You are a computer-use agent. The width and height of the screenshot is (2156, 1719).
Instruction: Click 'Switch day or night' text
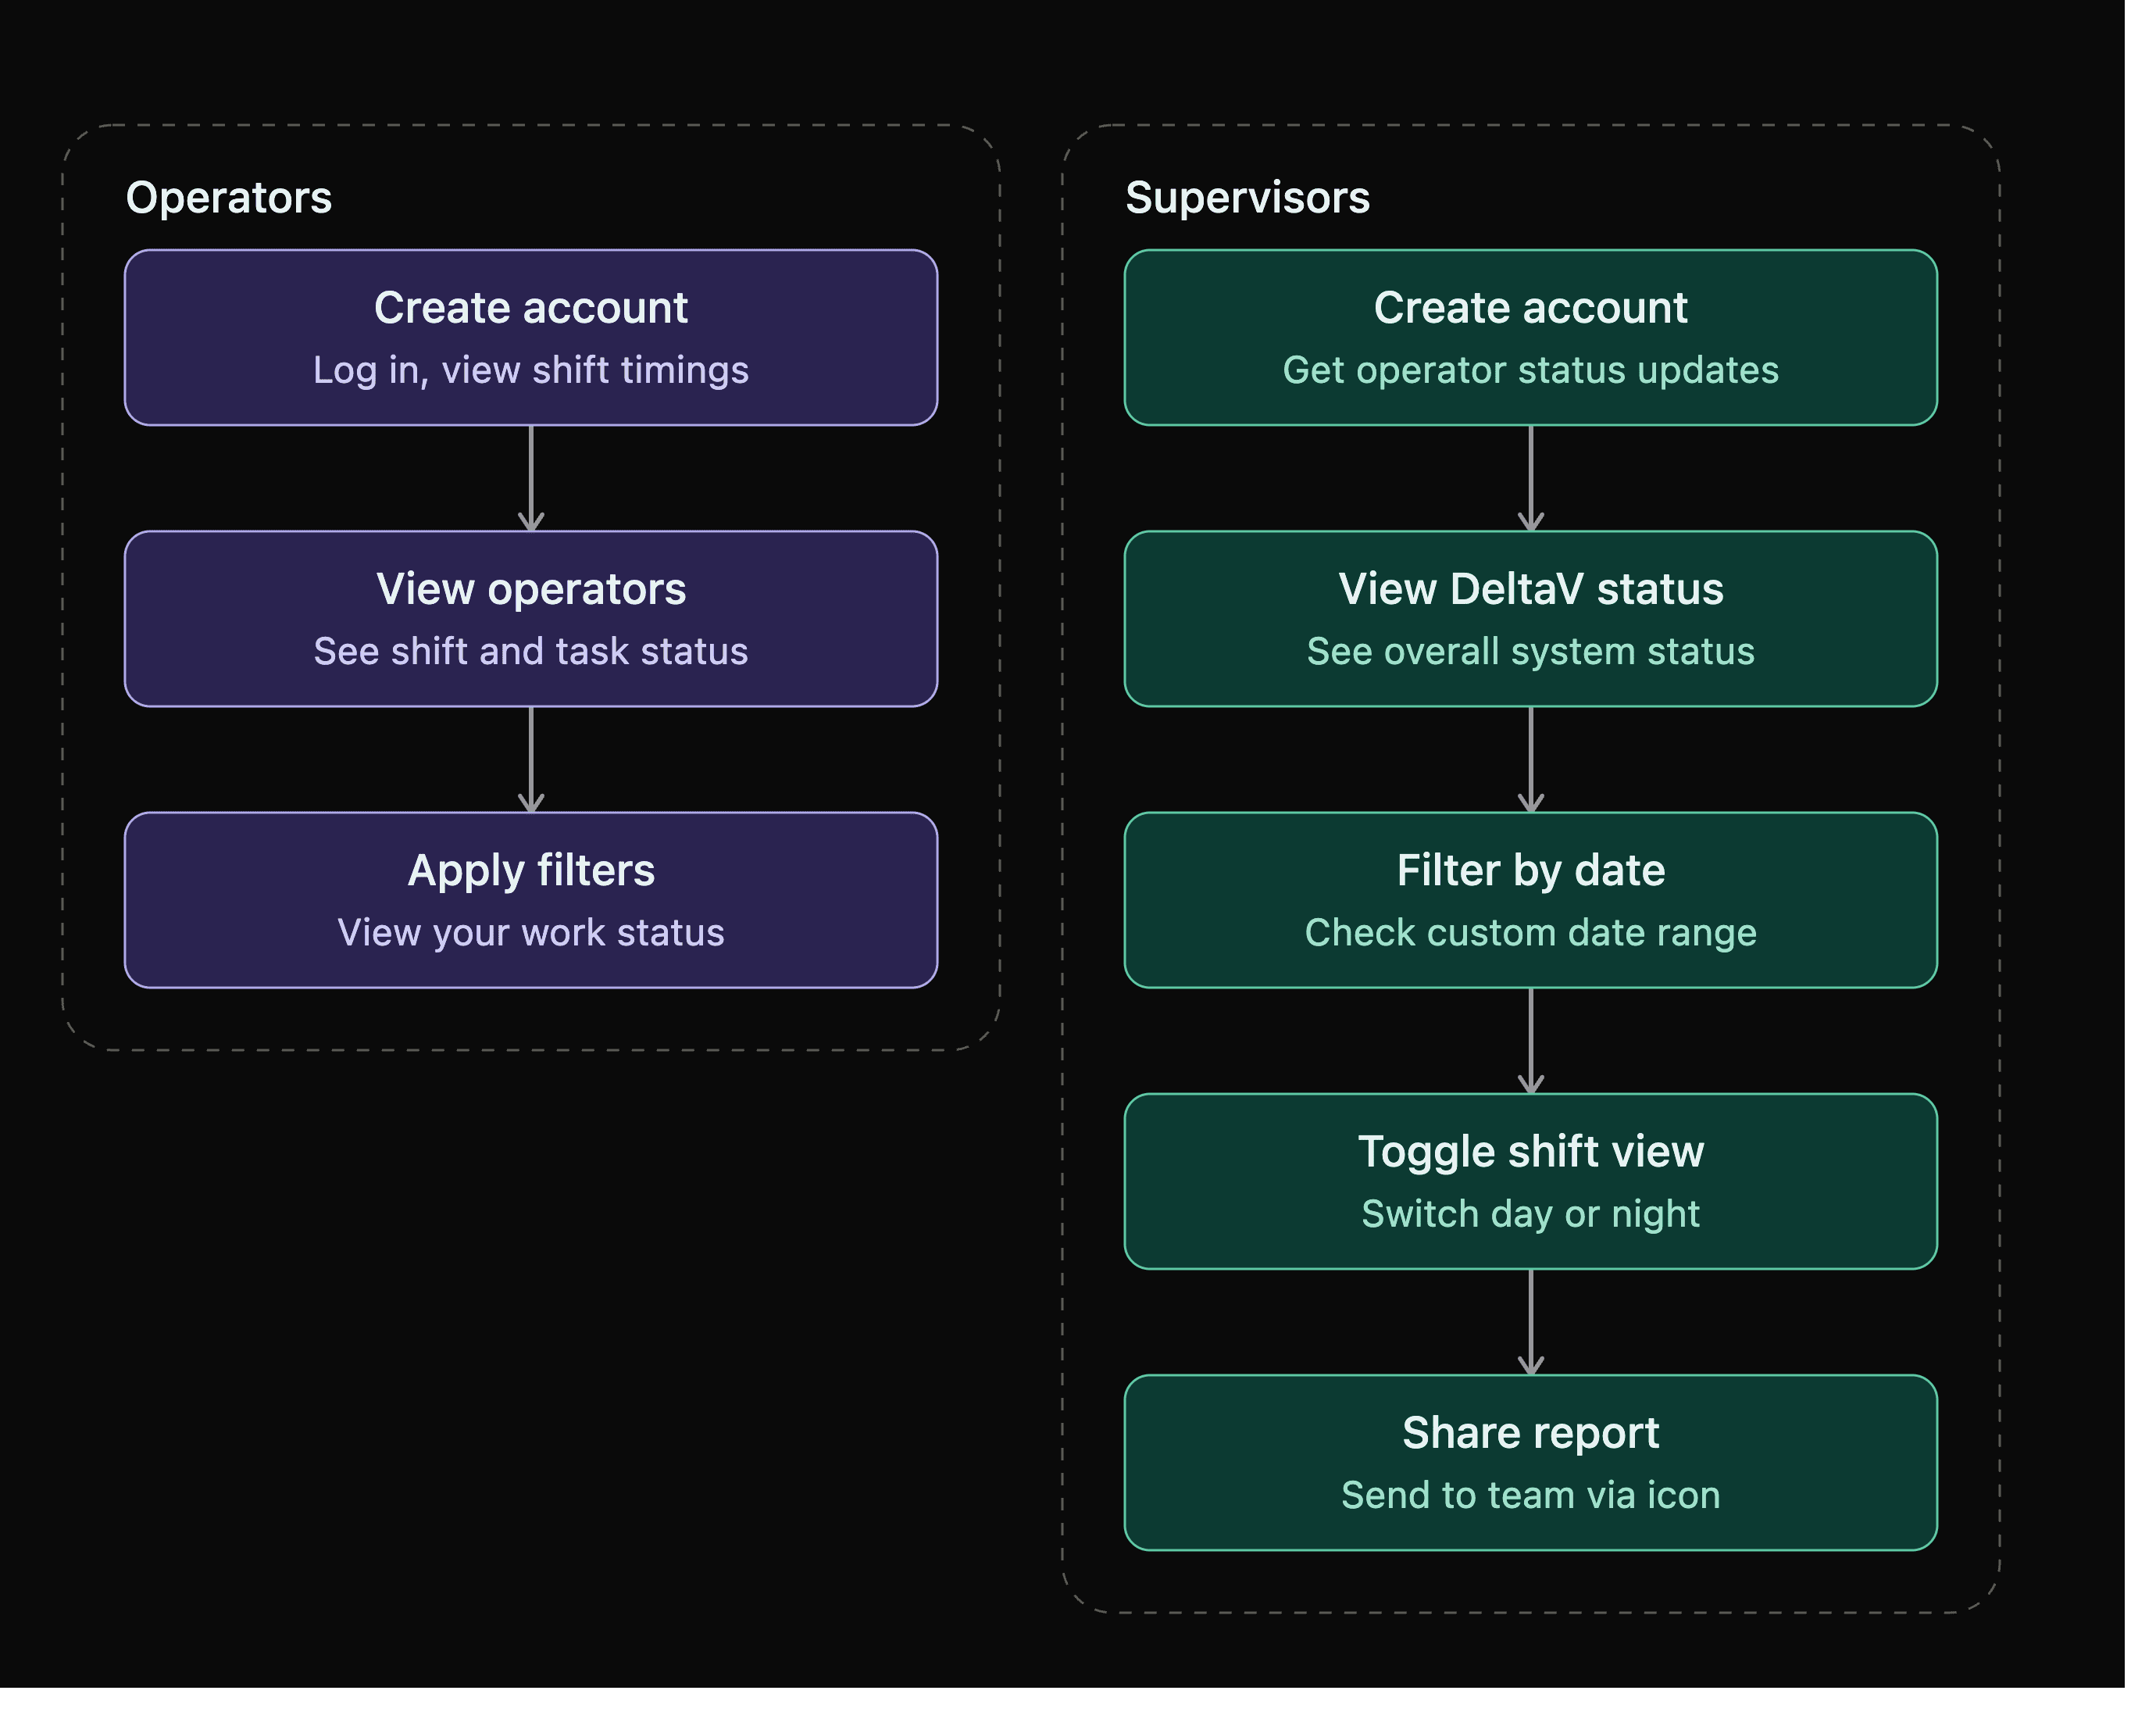pos(1530,1214)
